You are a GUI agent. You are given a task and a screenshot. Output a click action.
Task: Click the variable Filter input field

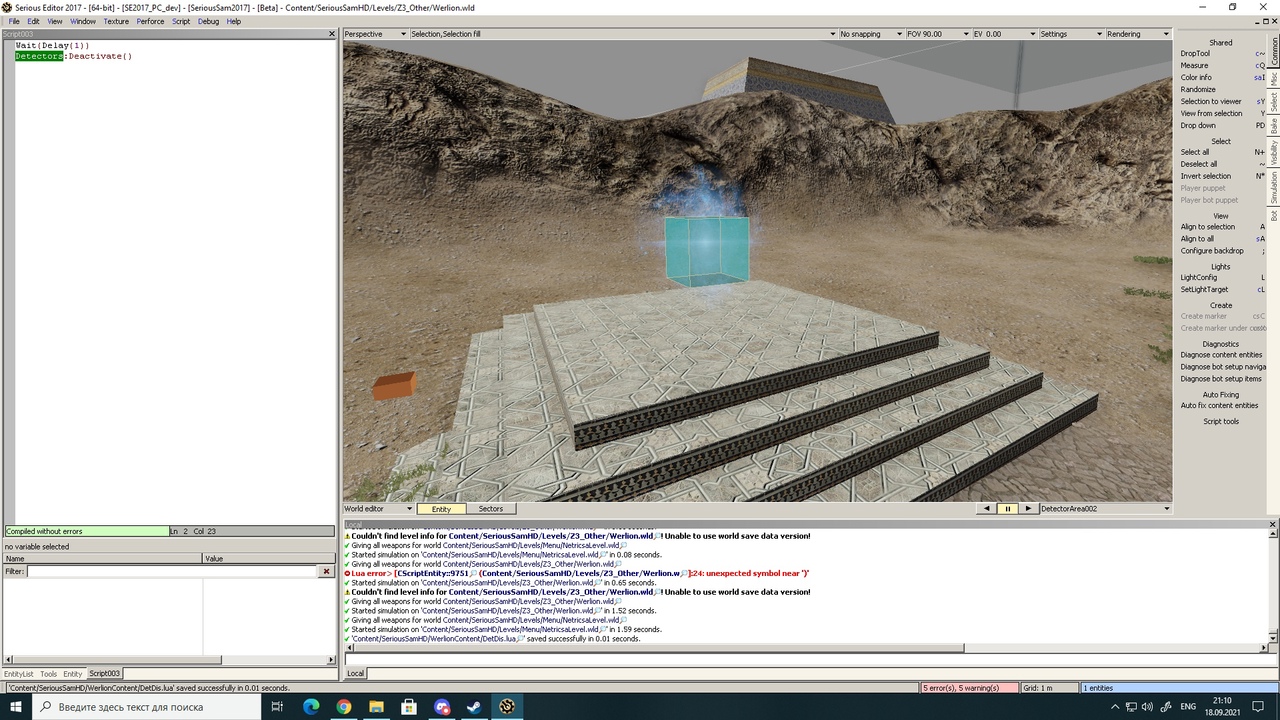click(x=171, y=572)
